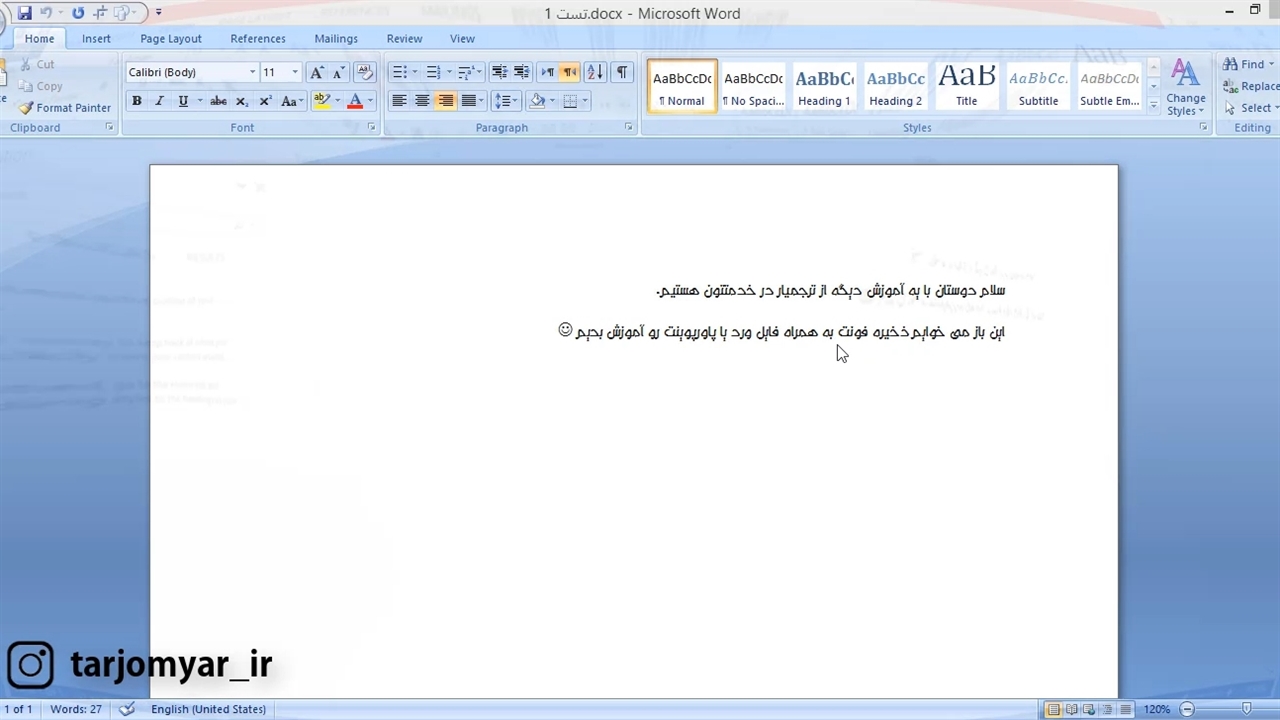The height and width of the screenshot is (720, 1280).
Task: Click the Sort A-Z icon
Action: coord(594,72)
